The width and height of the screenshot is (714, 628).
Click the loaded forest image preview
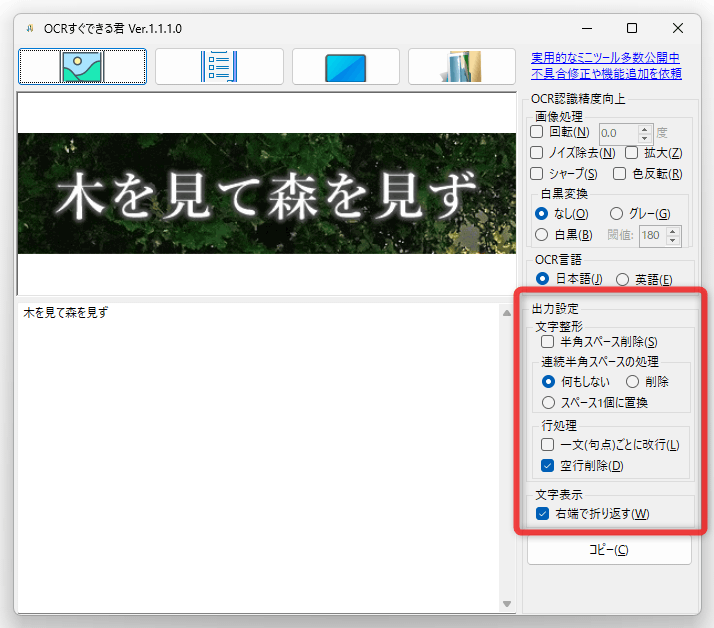pos(267,194)
